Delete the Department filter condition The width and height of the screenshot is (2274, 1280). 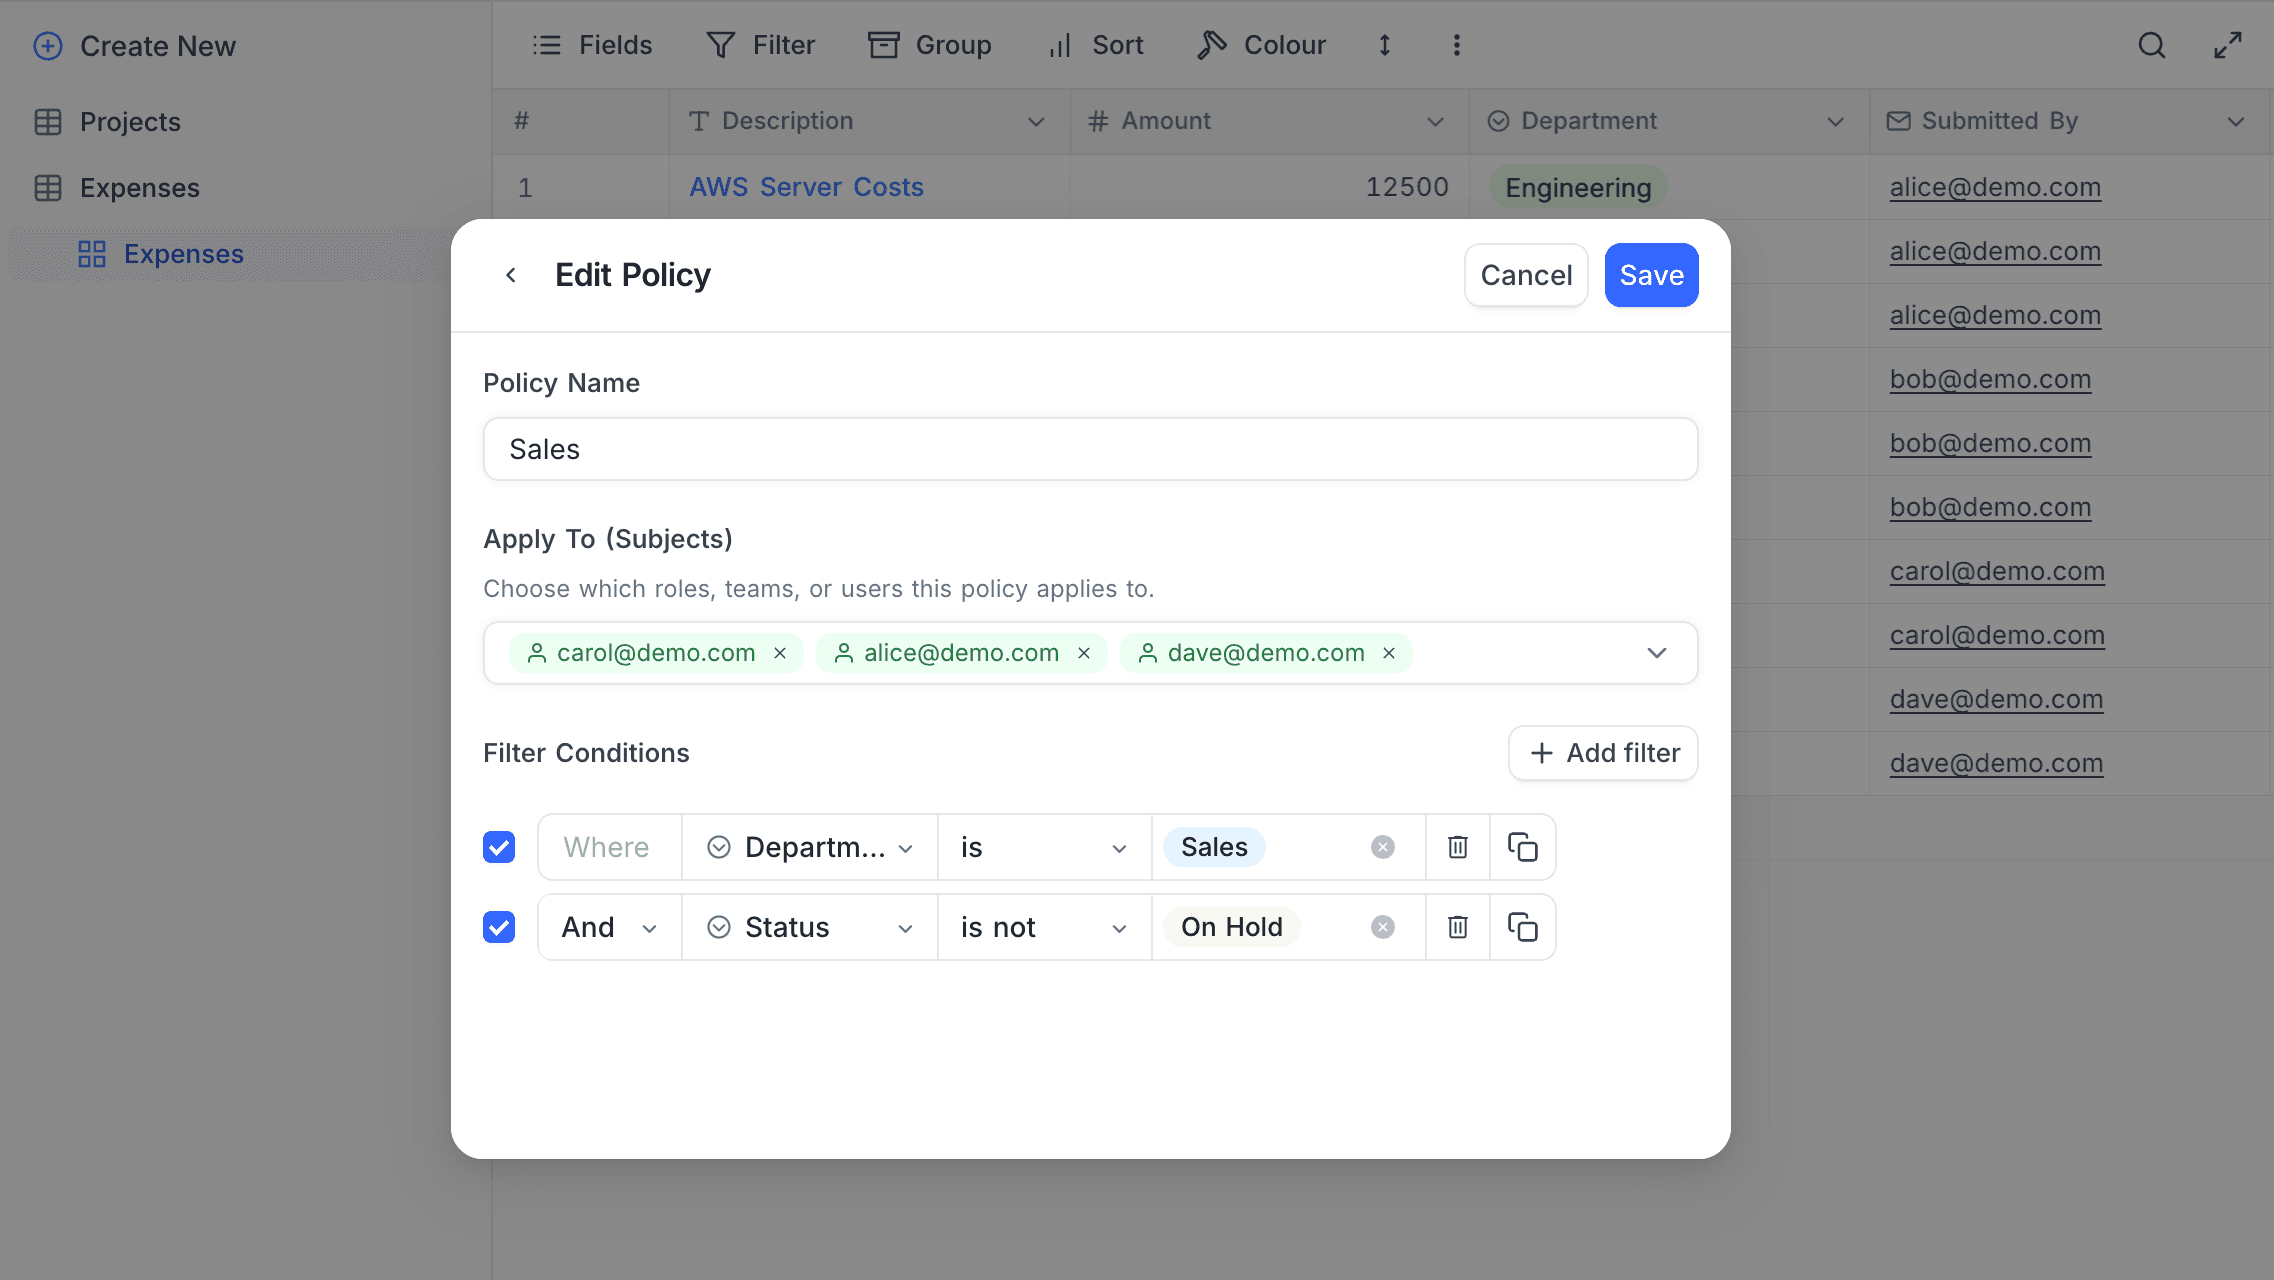[1457, 846]
